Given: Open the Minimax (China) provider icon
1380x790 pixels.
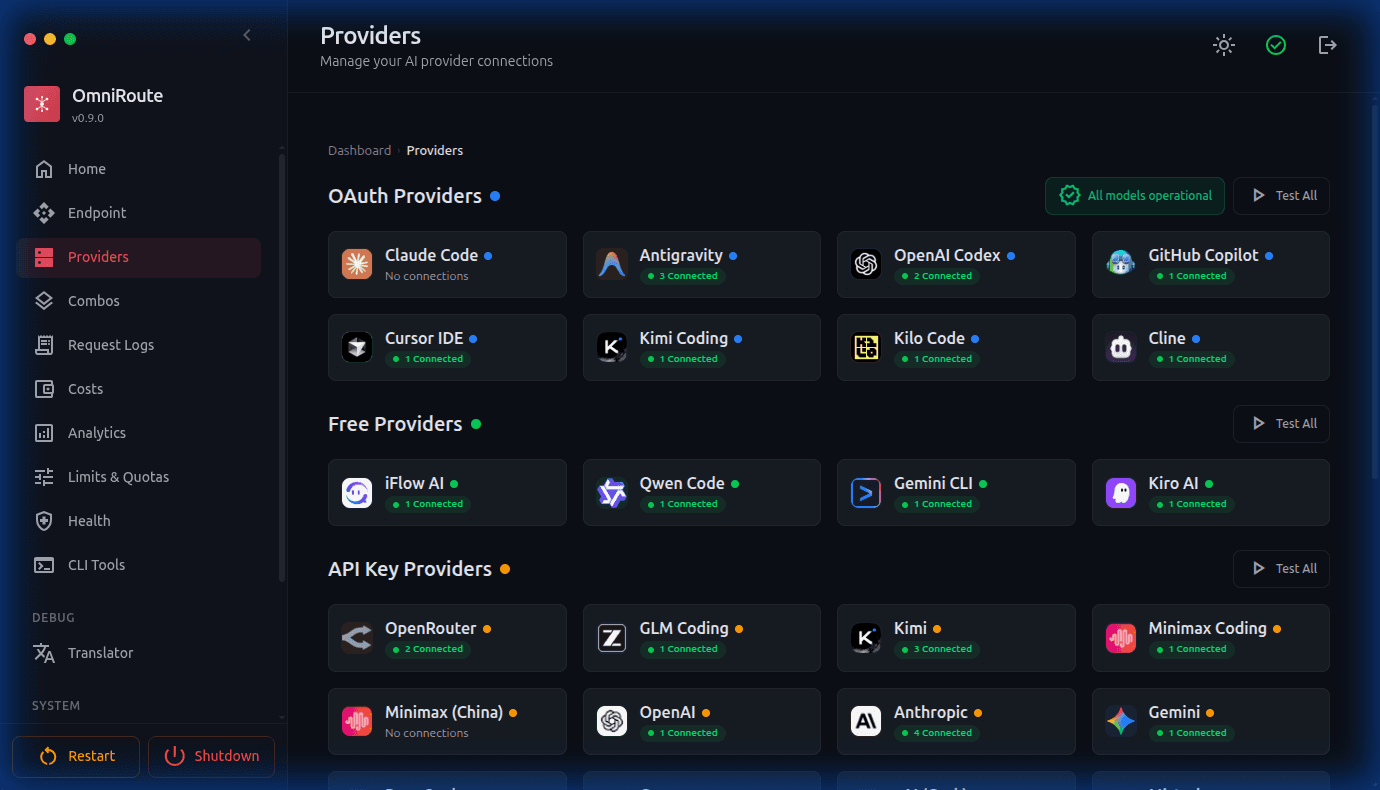Looking at the screenshot, I should [357, 721].
